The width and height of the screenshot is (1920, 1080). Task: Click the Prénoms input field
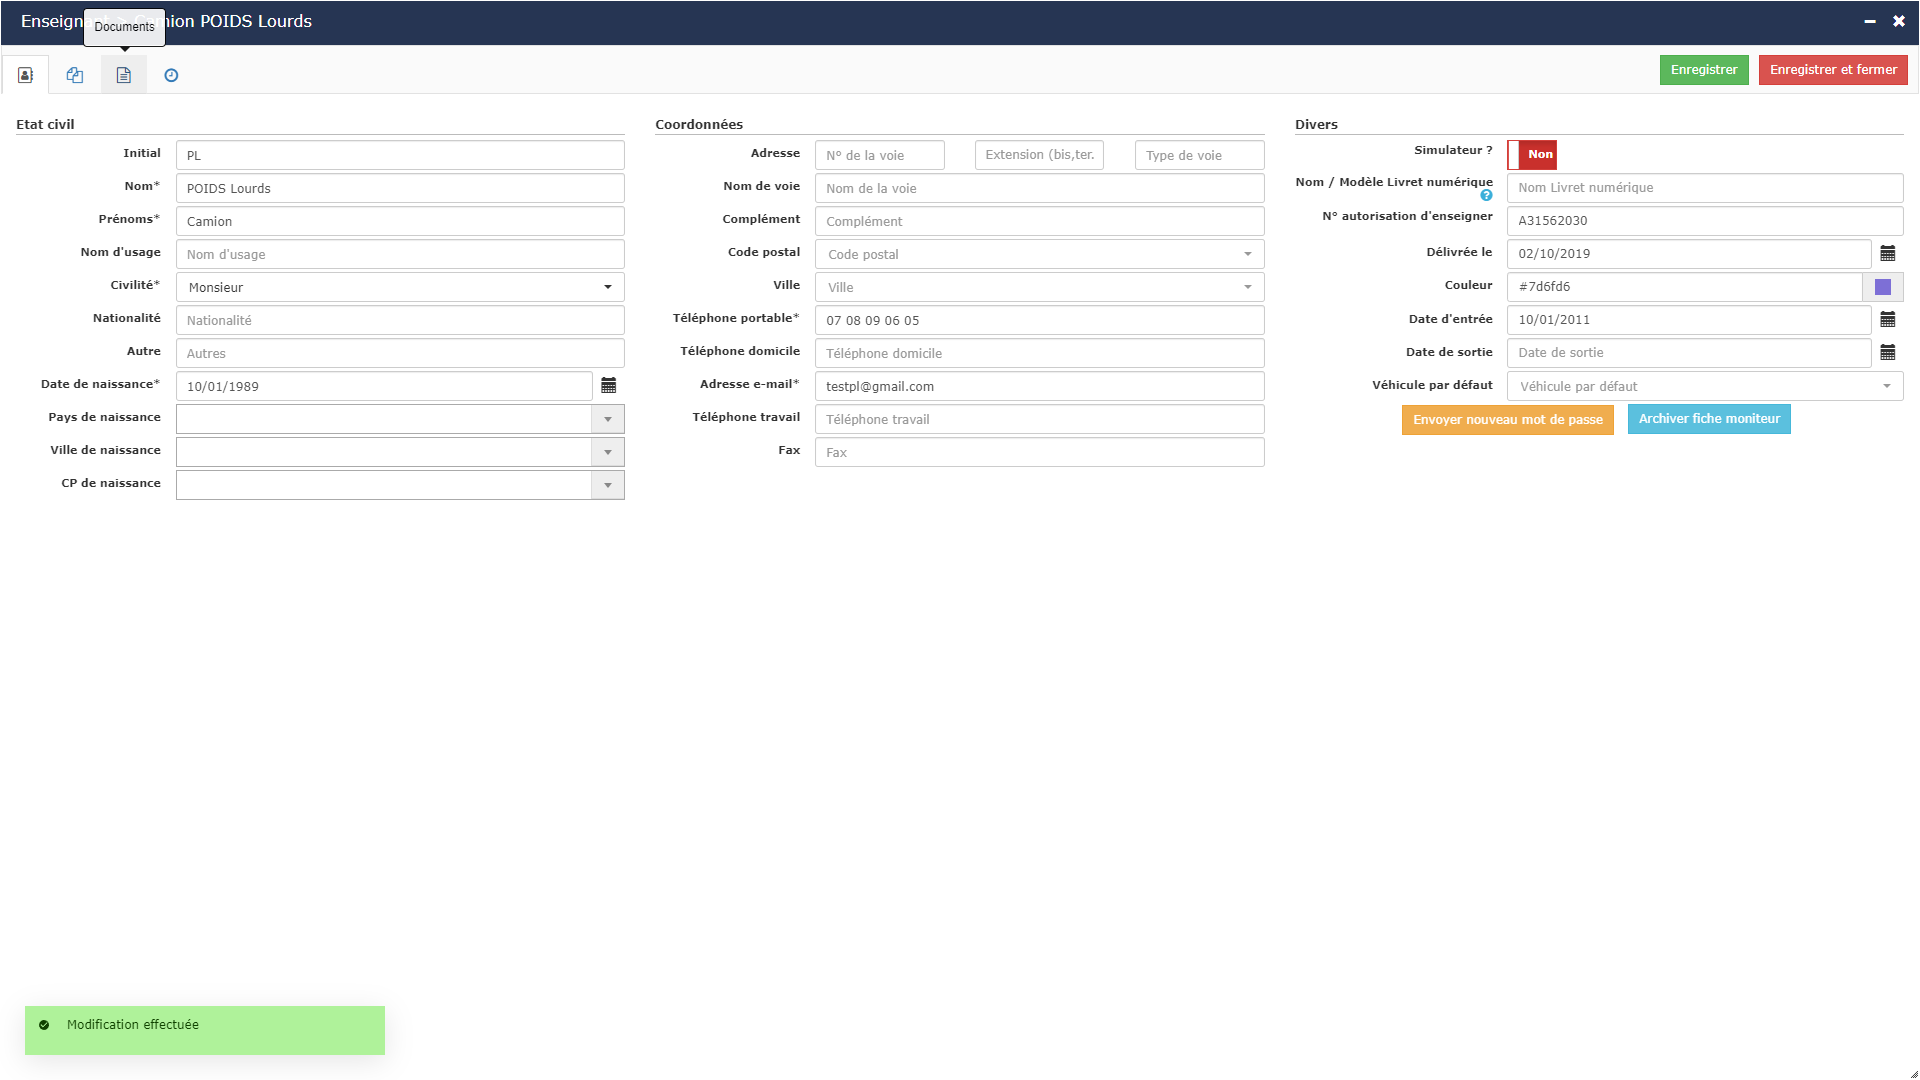(x=400, y=221)
